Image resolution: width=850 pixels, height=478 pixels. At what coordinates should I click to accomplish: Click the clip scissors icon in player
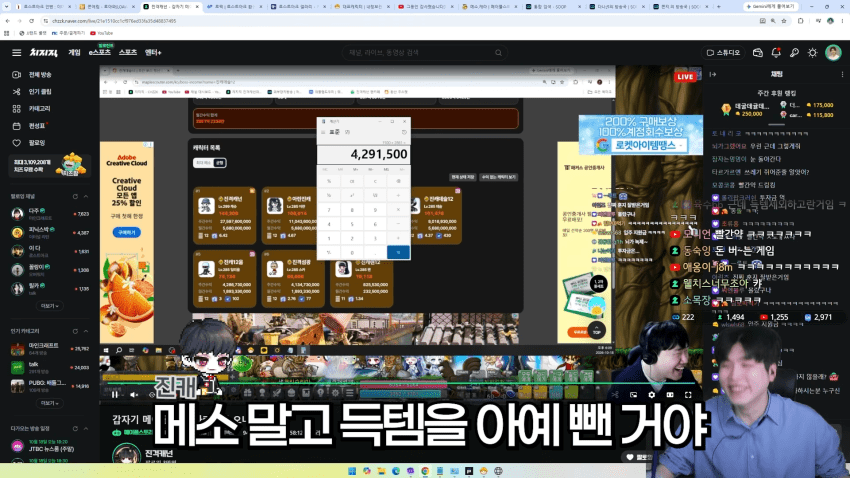point(615,395)
